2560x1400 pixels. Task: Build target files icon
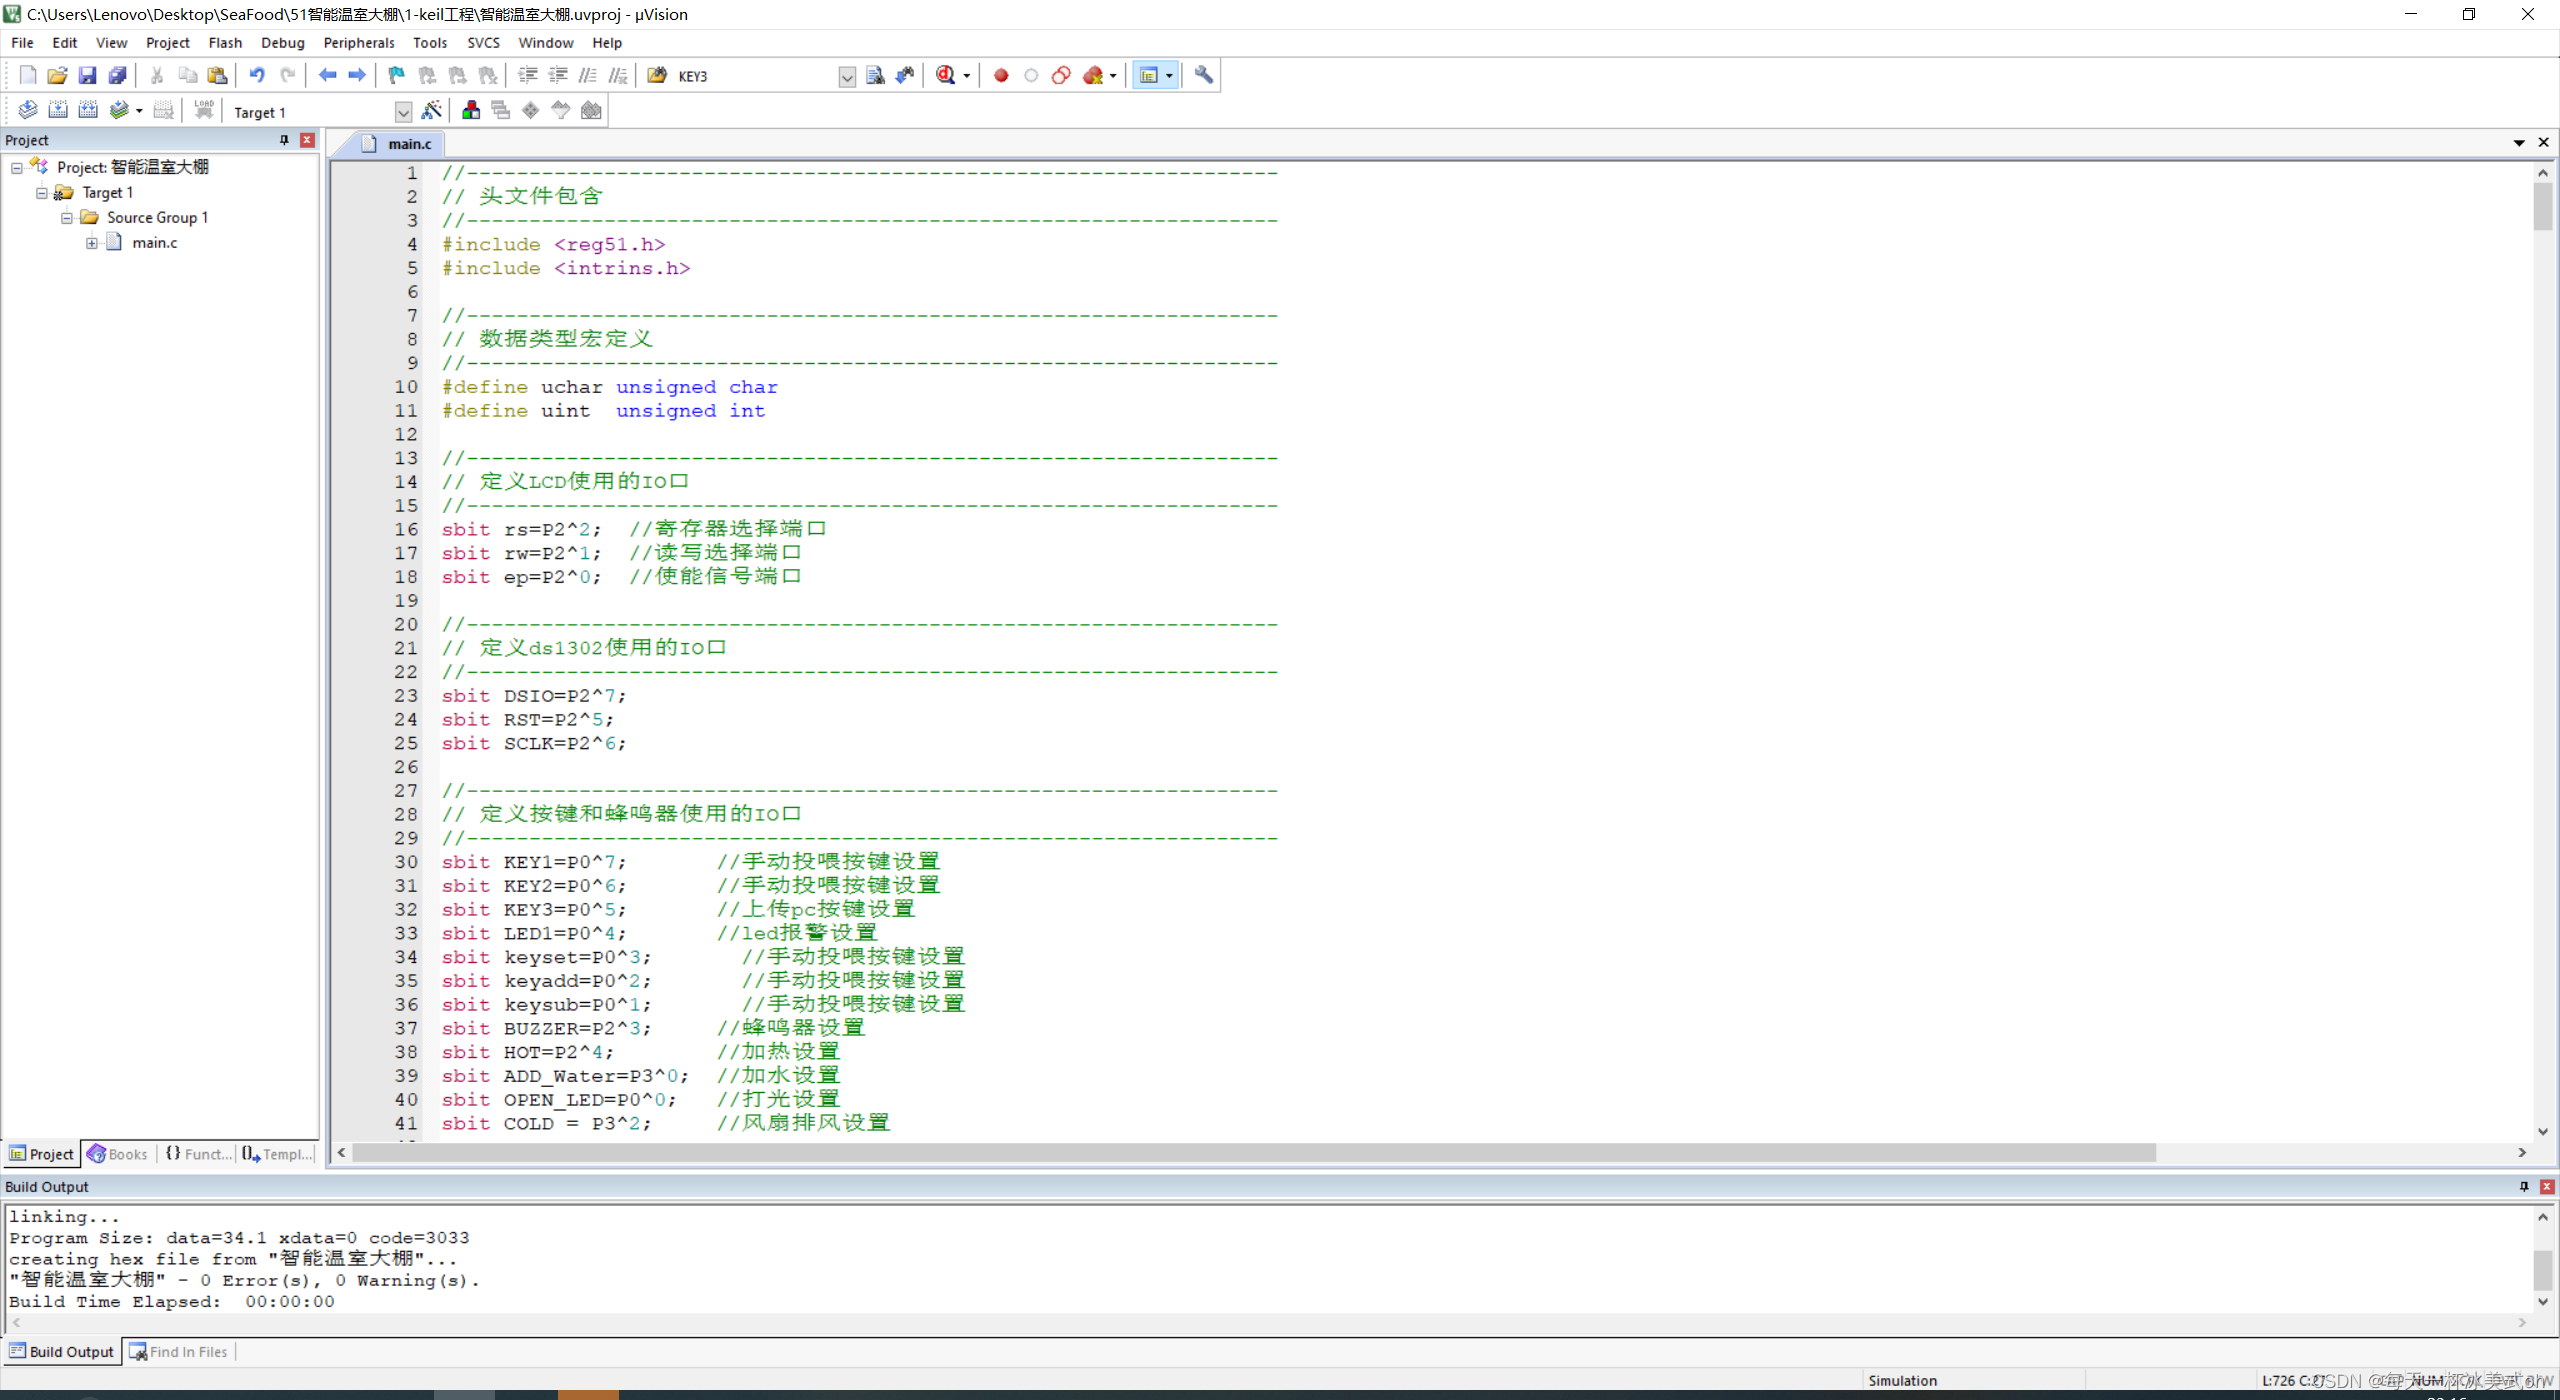(x=58, y=110)
